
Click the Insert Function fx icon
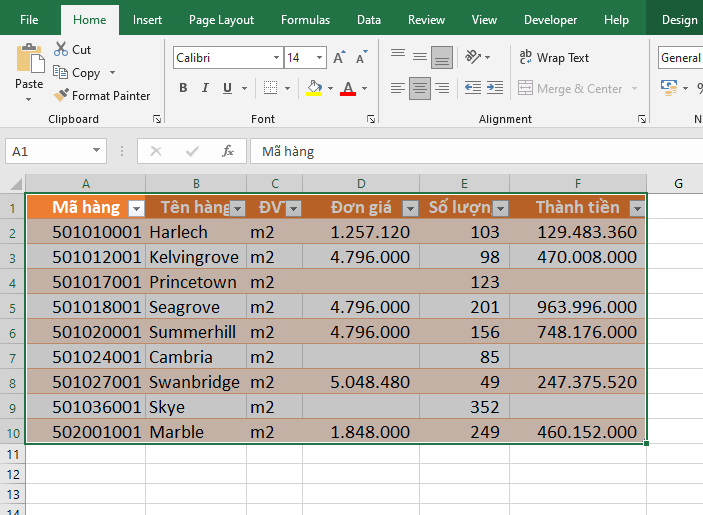(228, 151)
